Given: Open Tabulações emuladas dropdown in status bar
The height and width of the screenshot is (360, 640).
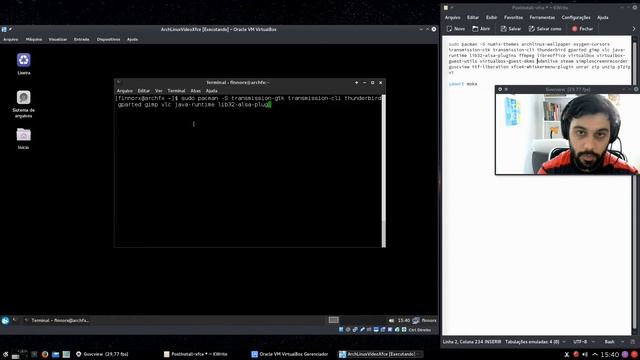Looking at the screenshot, I should point(535,342).
